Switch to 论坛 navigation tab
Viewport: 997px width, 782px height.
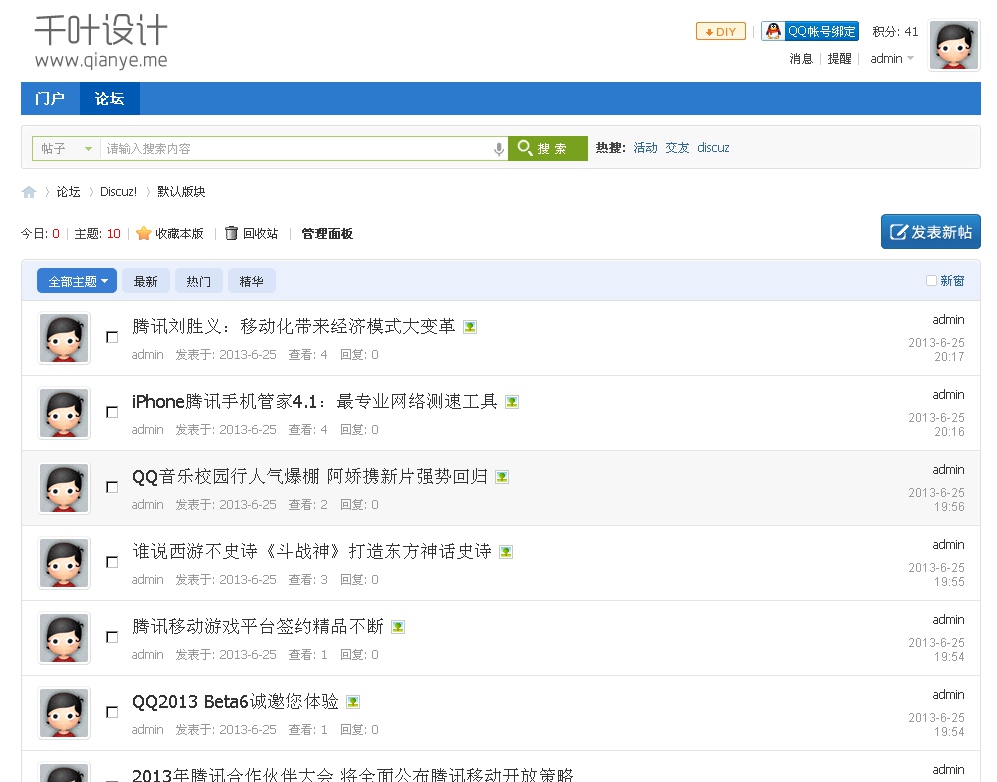tap(109, 99)
